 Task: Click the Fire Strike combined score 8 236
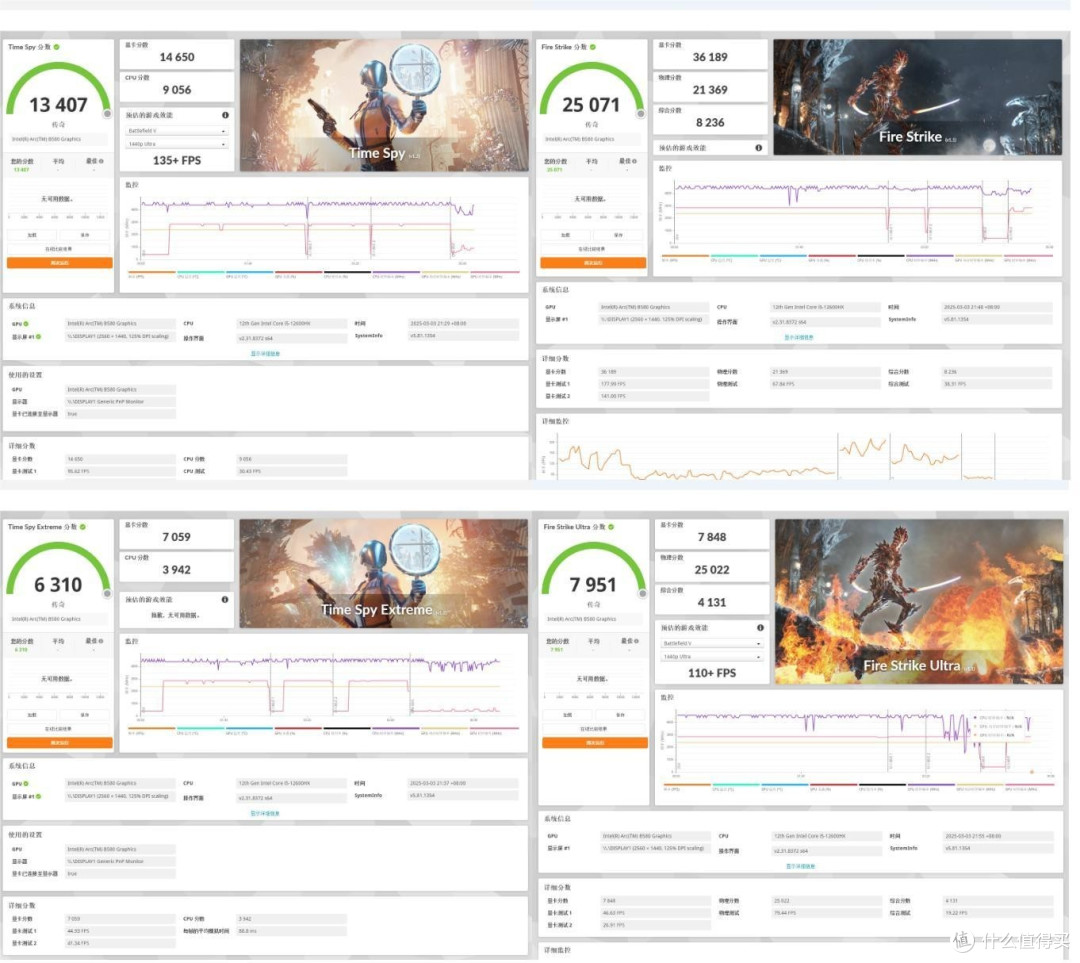(x=711, y=123)
